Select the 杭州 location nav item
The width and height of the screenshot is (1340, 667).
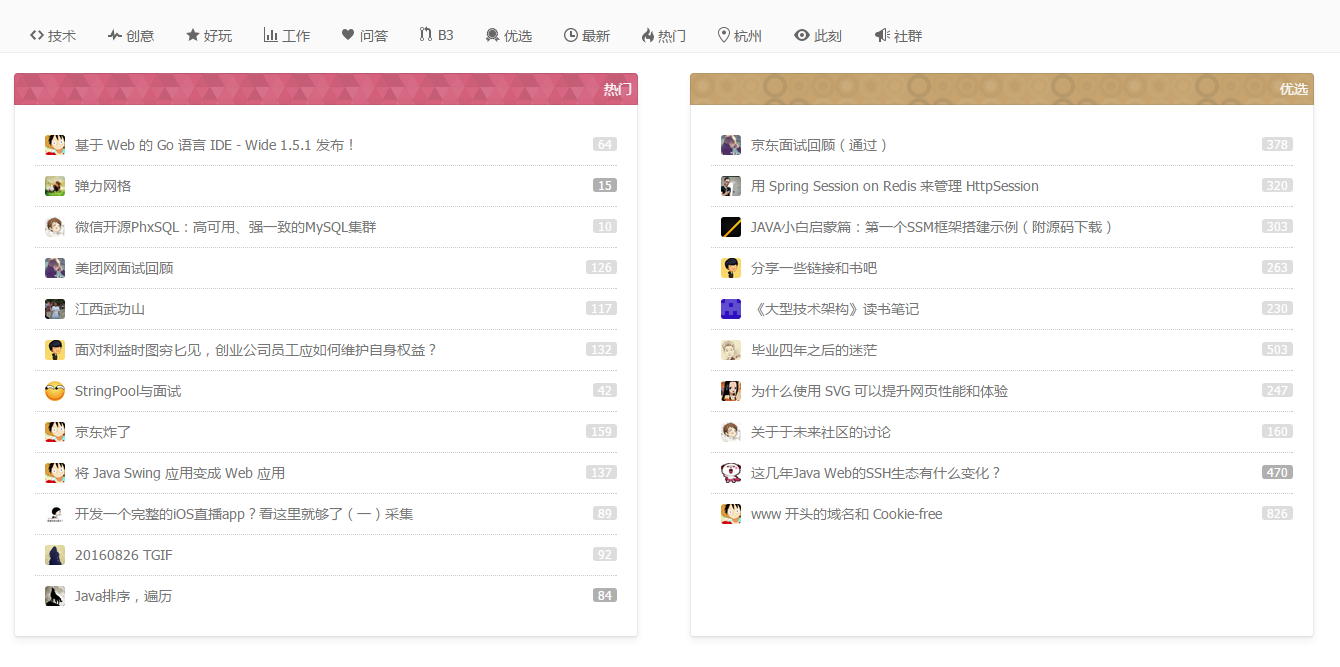tap(740, 35)
